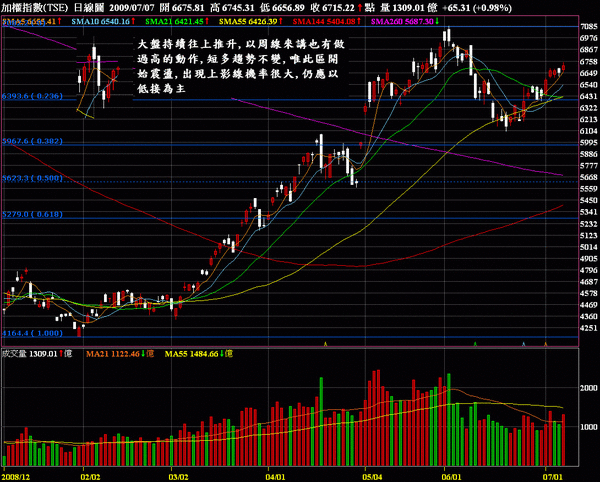Click the 2000 volume axis label
This screenshot has height=482, width=600.
click(589, 388)
